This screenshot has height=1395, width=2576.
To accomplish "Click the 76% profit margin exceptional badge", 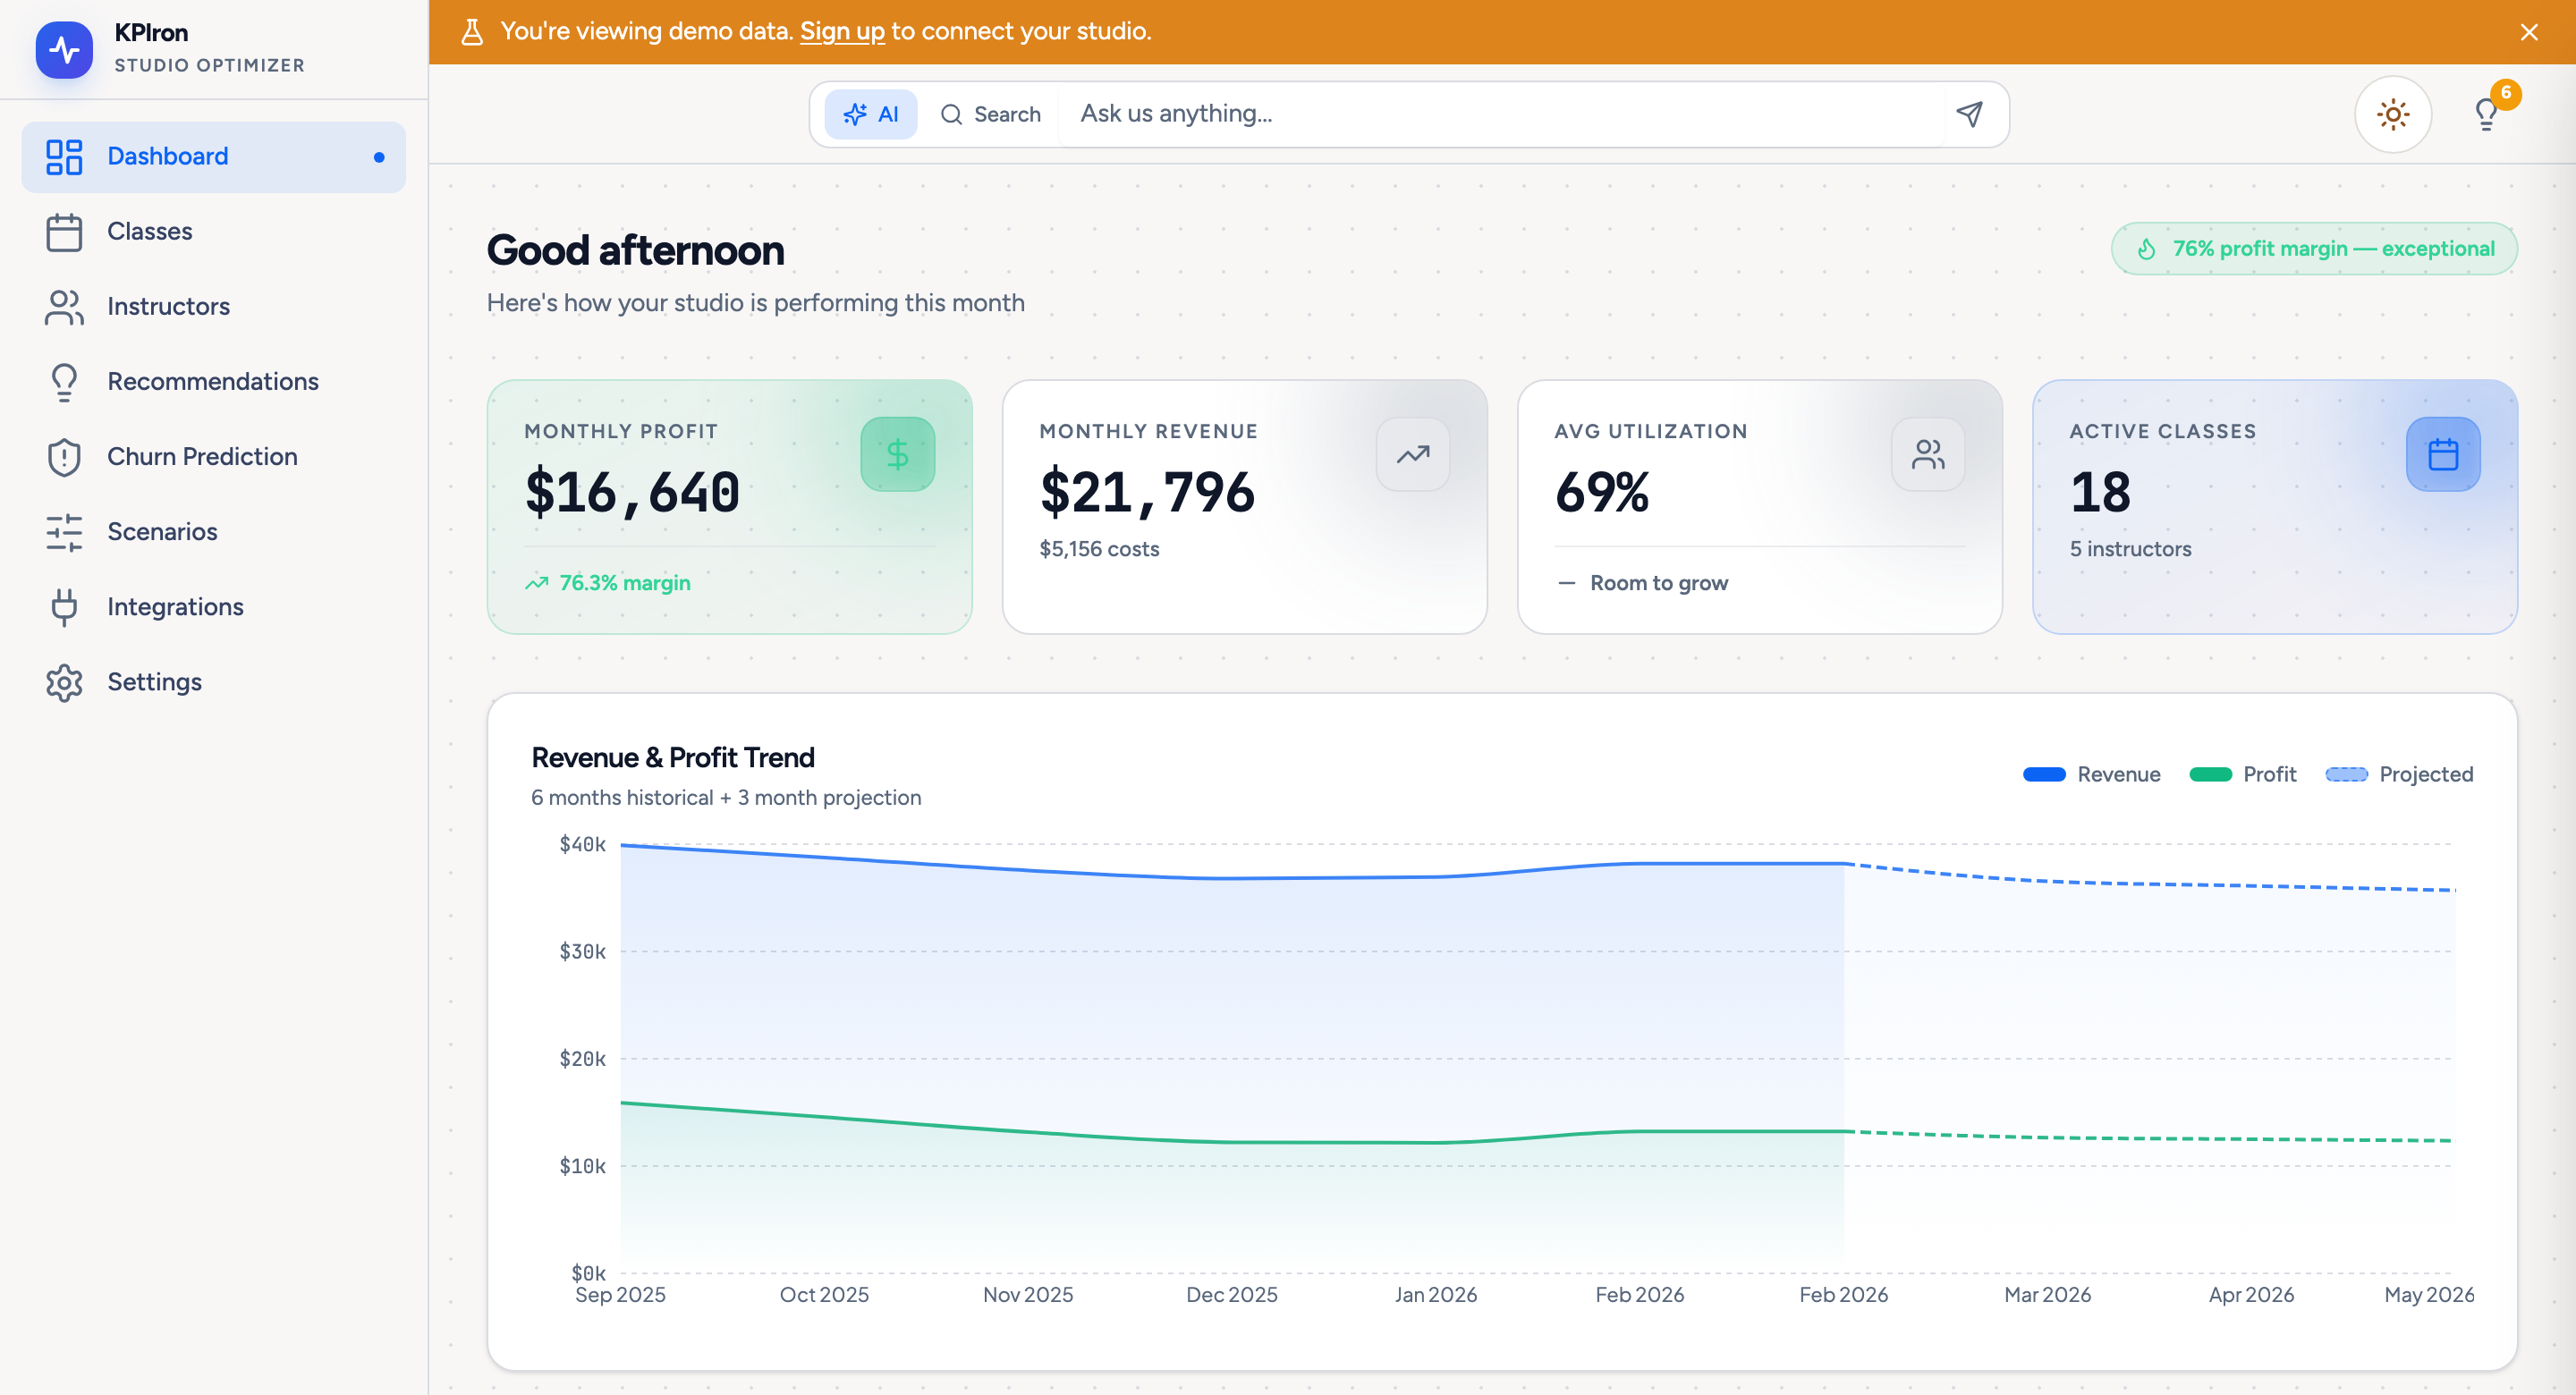I will click(x=2314, y=249).
